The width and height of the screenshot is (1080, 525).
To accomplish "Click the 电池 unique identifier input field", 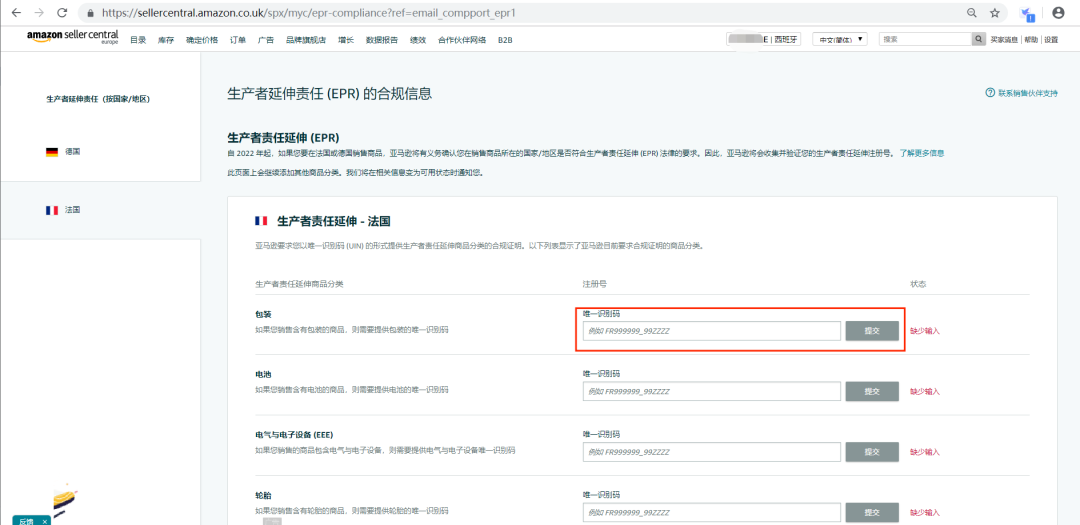I will (x=712, y=391).
